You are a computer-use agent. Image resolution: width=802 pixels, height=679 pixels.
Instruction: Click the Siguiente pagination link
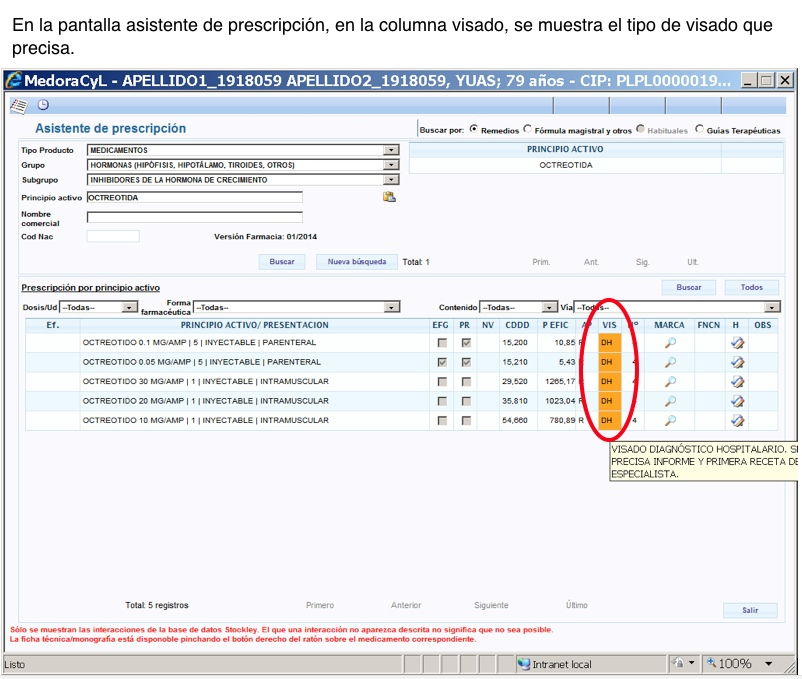[490, 605]
